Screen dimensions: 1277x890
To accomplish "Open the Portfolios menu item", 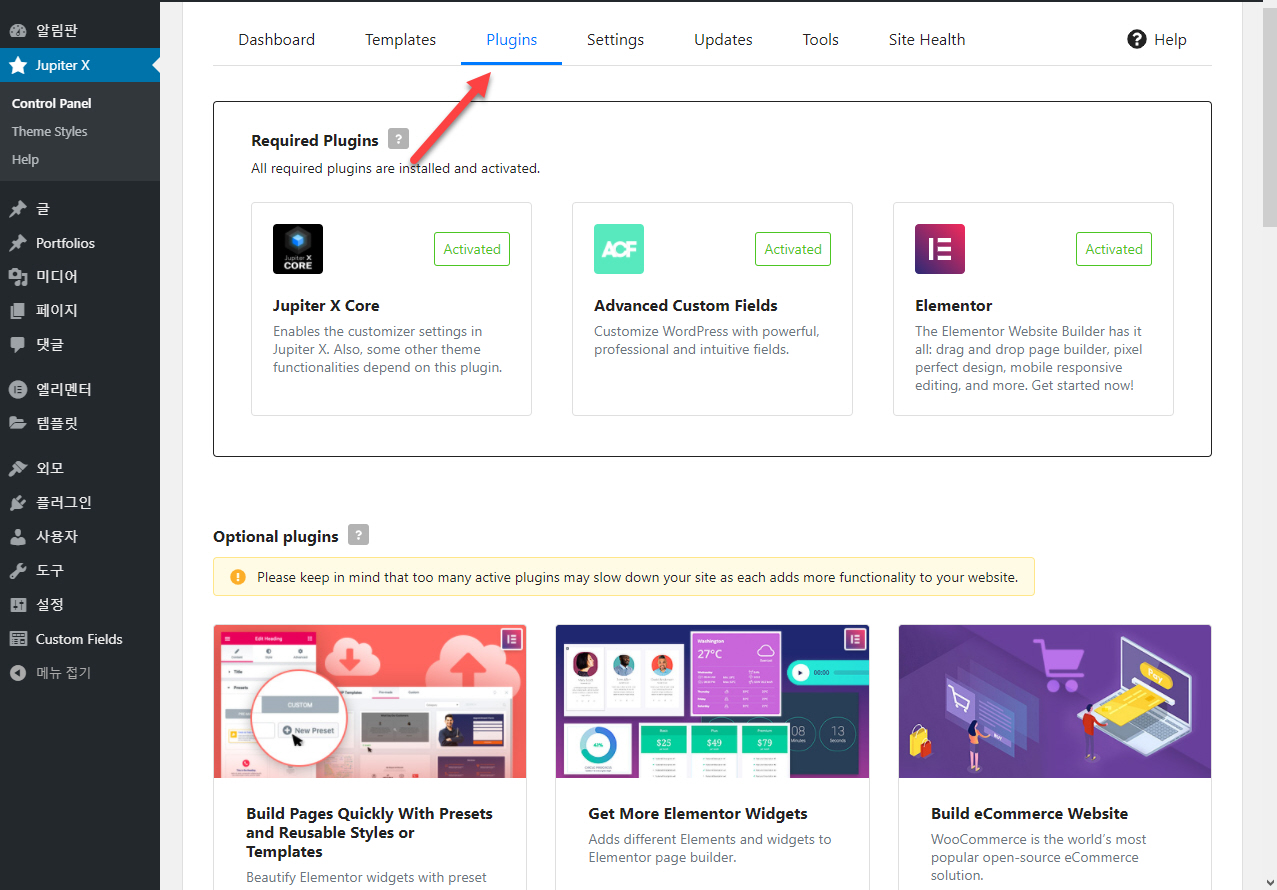I will (66, 243).
